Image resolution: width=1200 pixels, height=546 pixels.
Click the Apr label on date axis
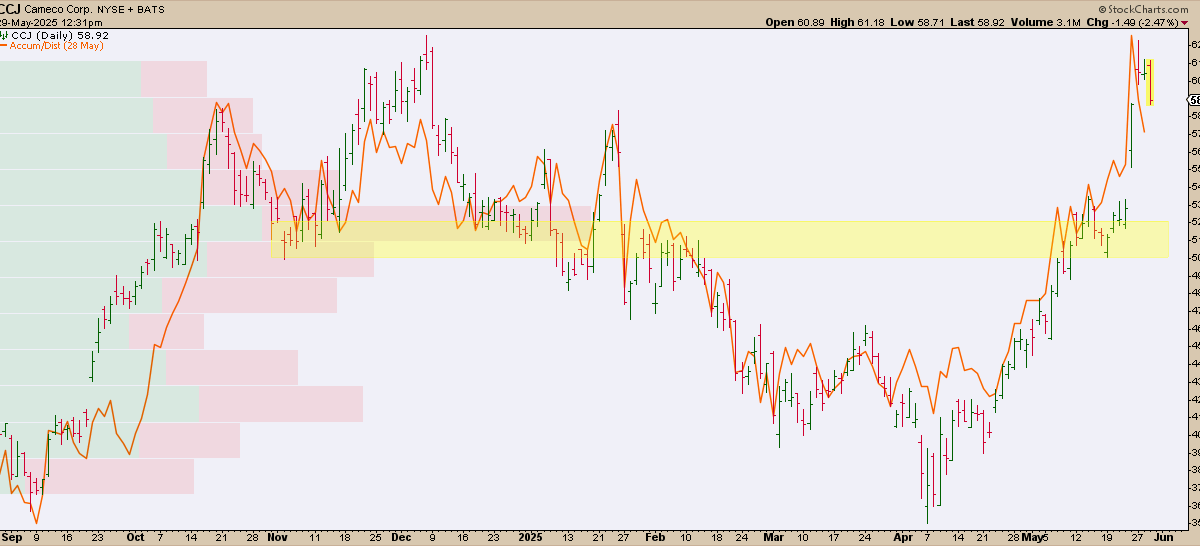(902, 537)
